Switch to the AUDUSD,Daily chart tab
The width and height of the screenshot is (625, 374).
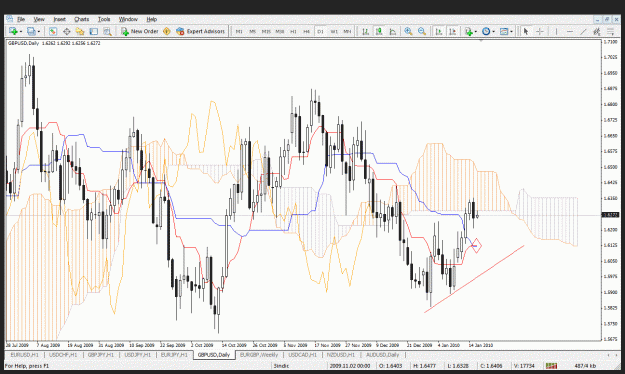[x=382, y=355]
